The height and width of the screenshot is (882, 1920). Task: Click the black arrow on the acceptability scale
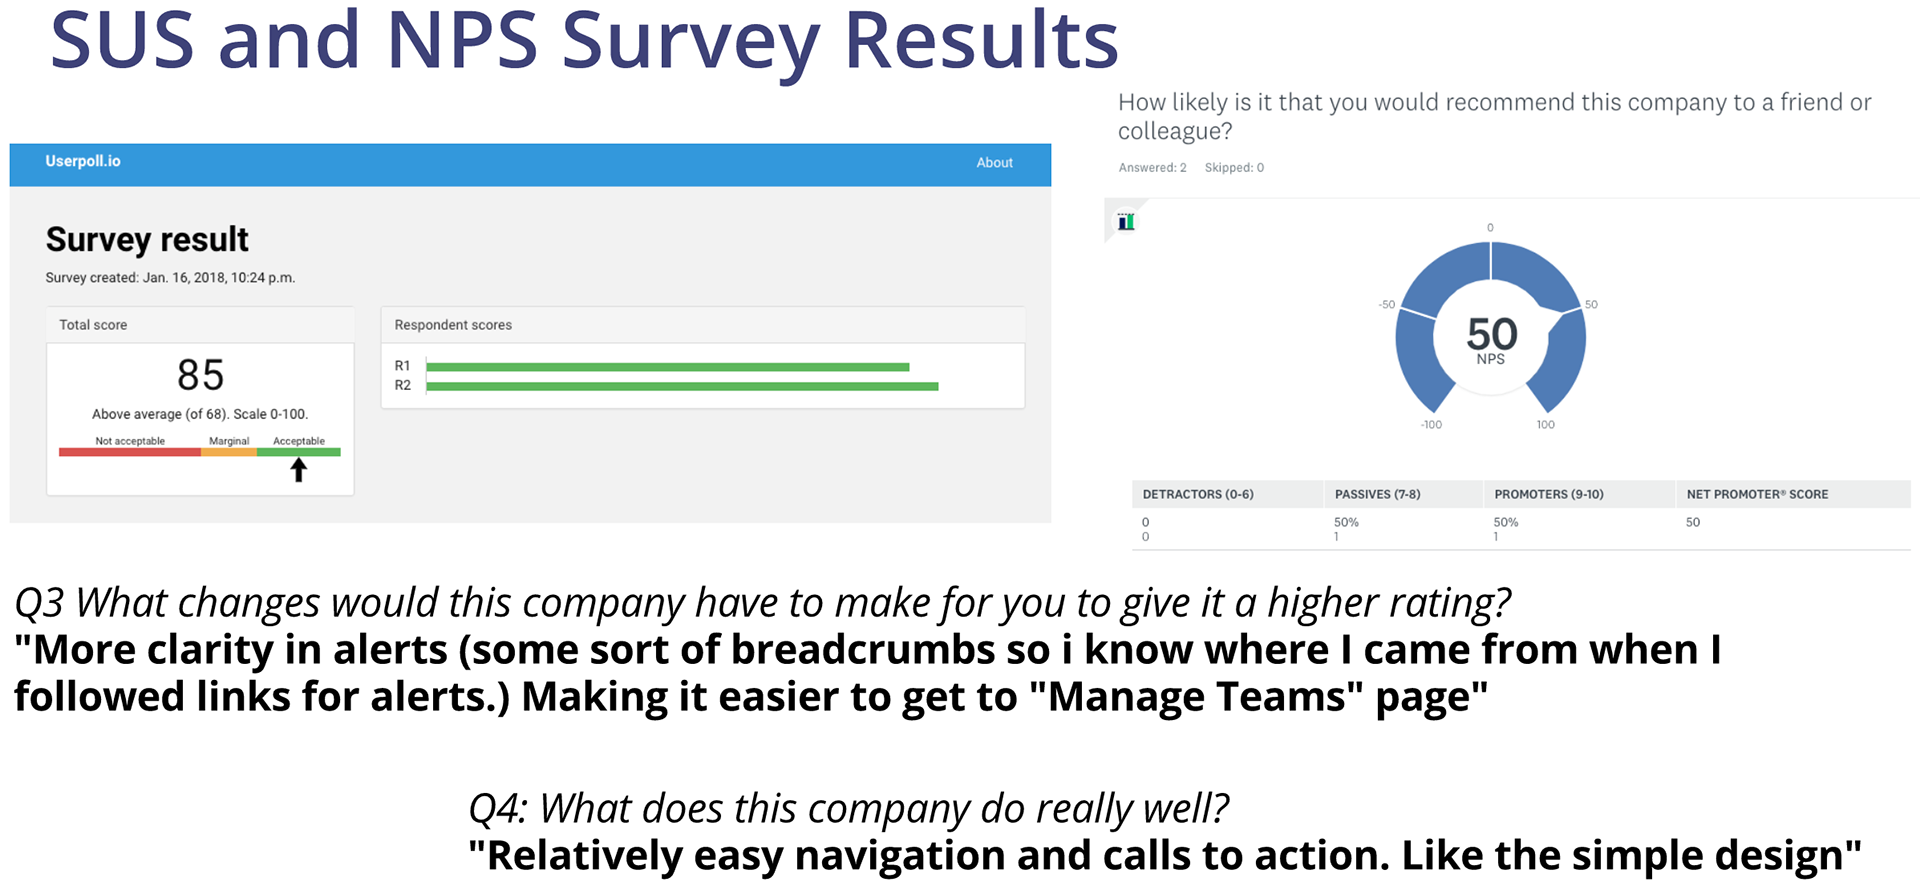298,470
